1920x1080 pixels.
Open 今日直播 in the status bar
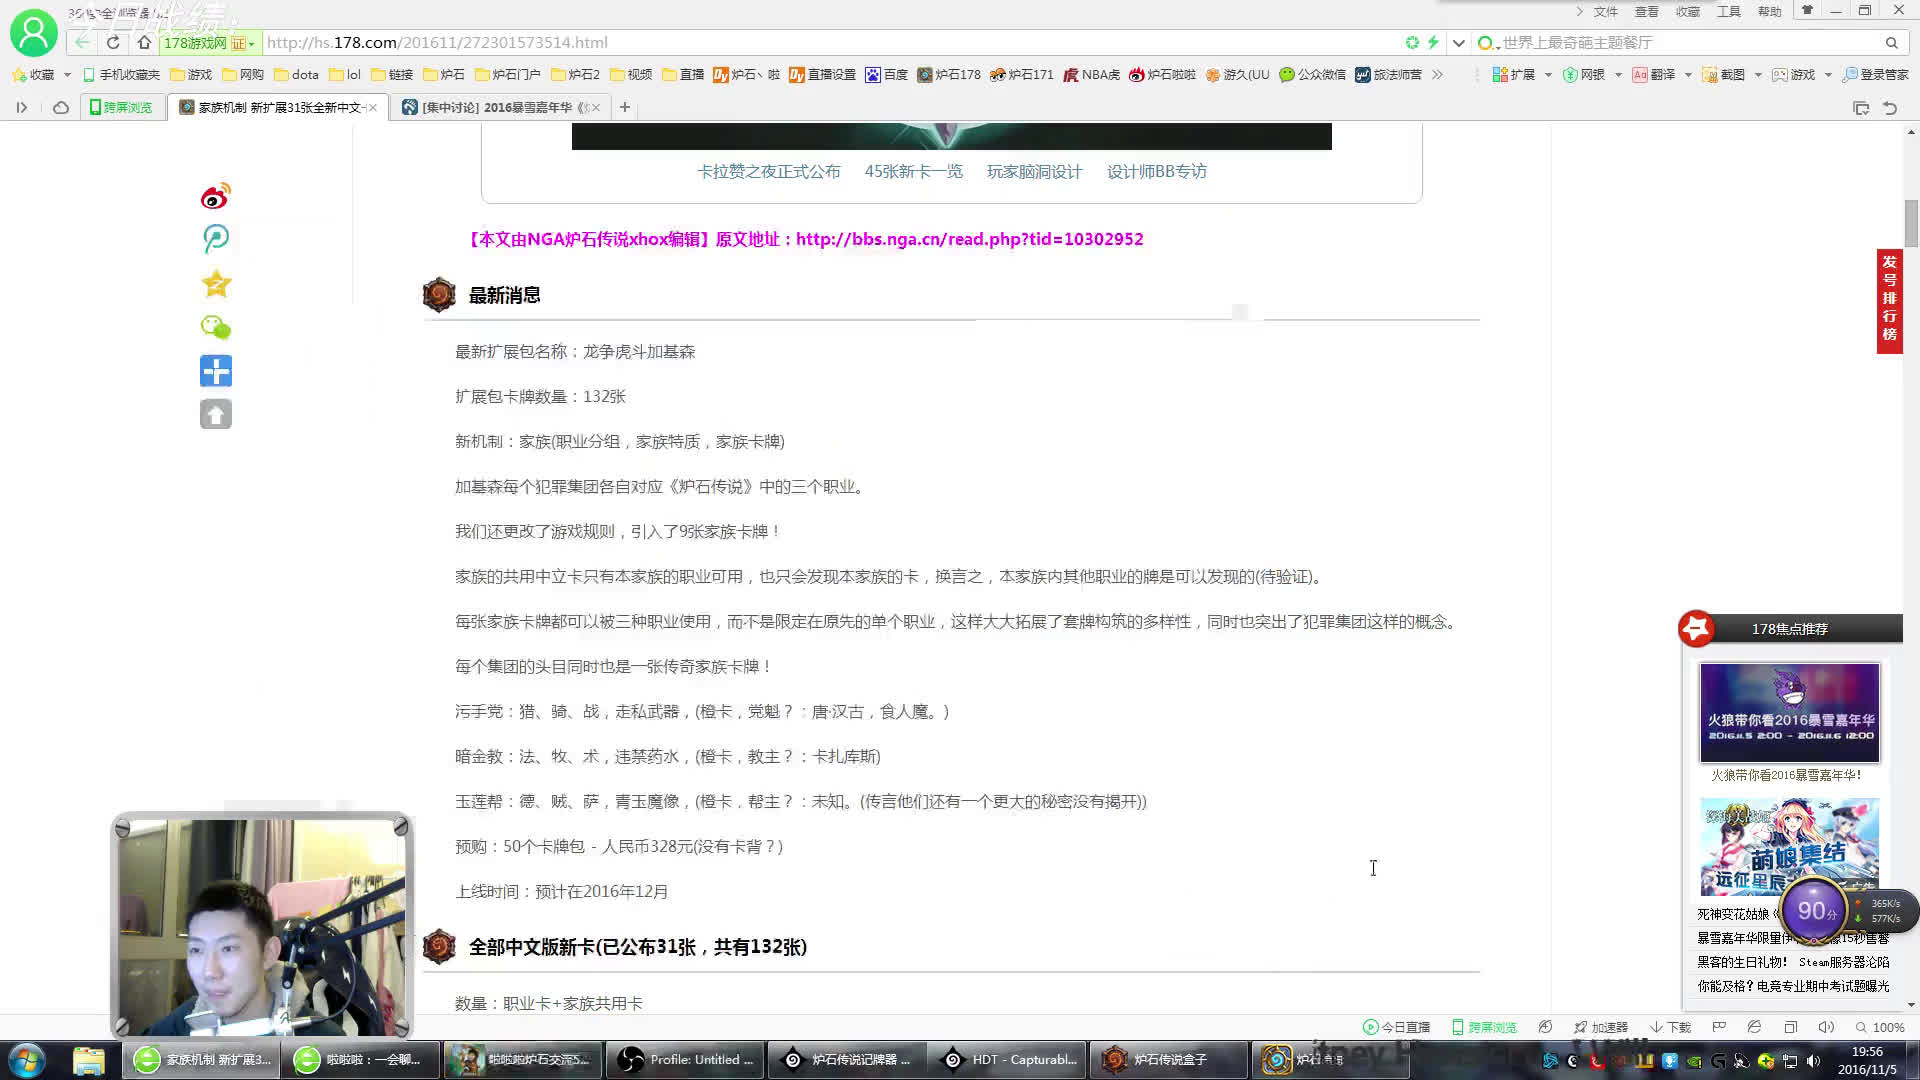coord(1396,1027)
